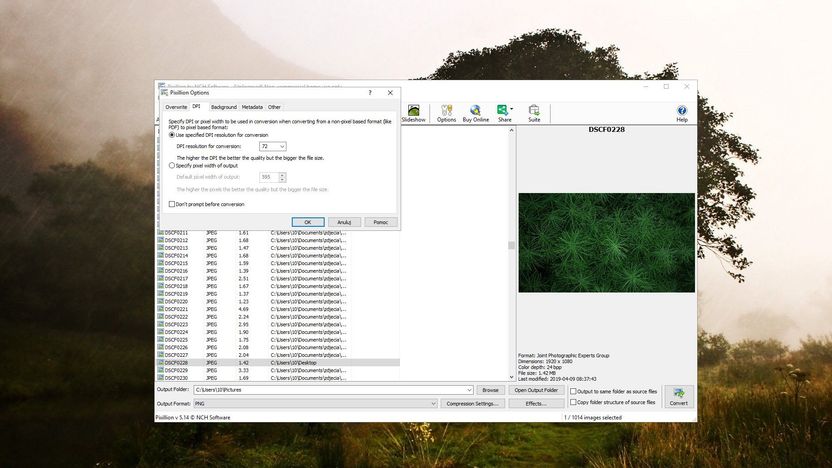832x468 pixels.
Task: Click the Convert button icon
Action: coord(678,393)
